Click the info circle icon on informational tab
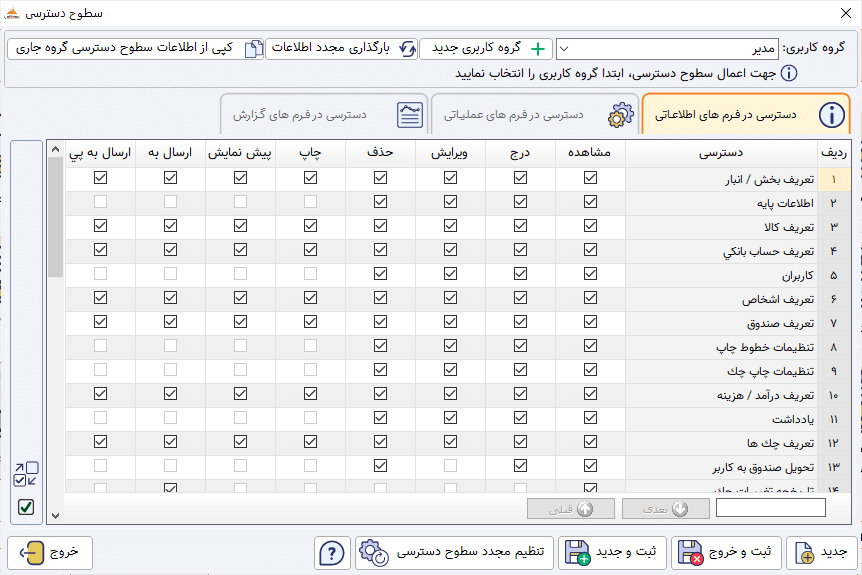 click(x=832, y=115)
